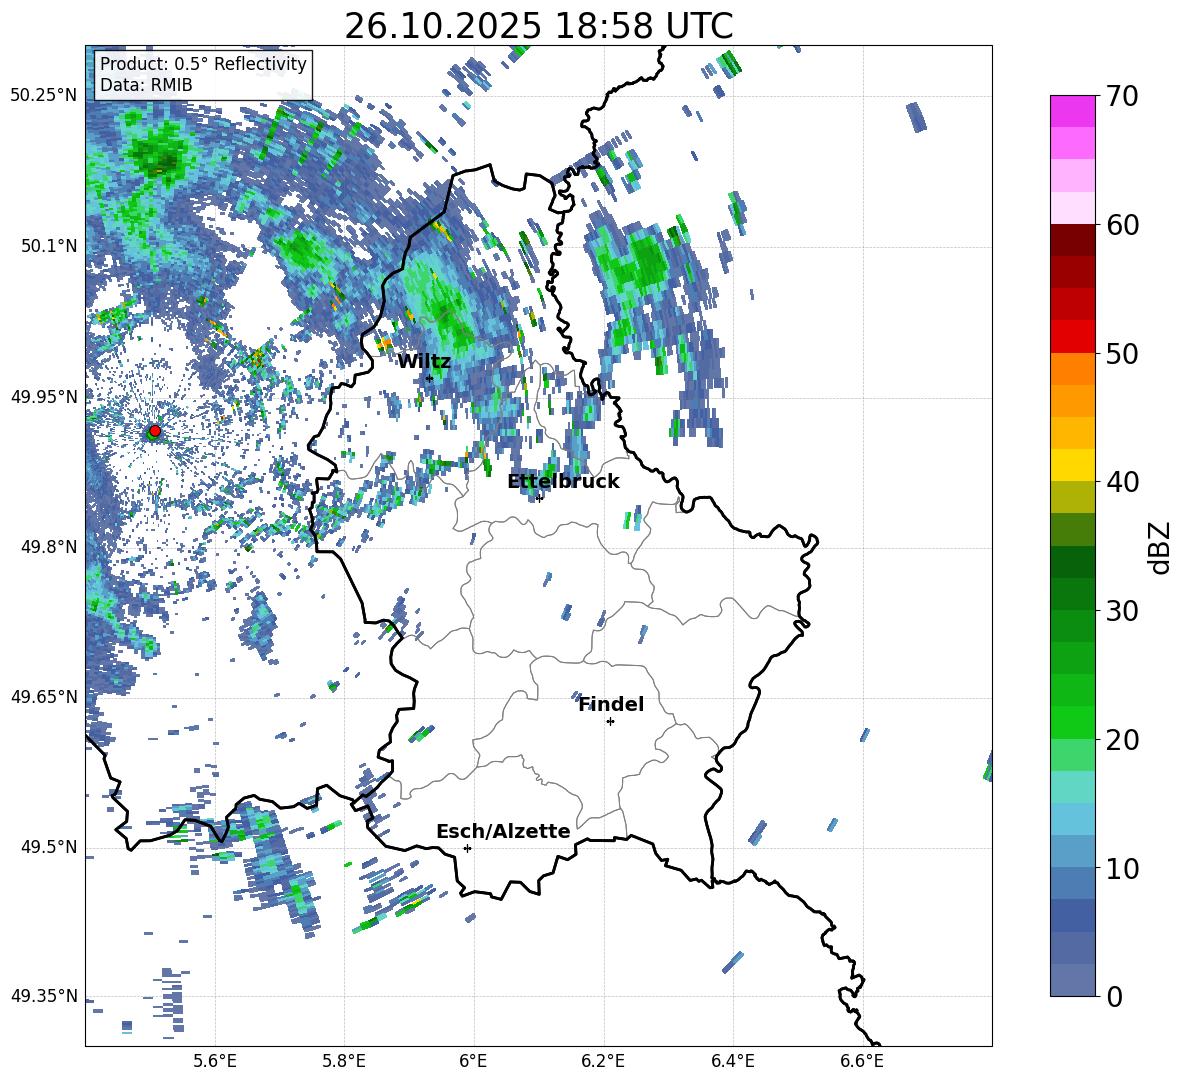The image size is (1184, 1081).
Task: Click the orange colorbar swatch above 50
Action: [x=1072, y=368]
